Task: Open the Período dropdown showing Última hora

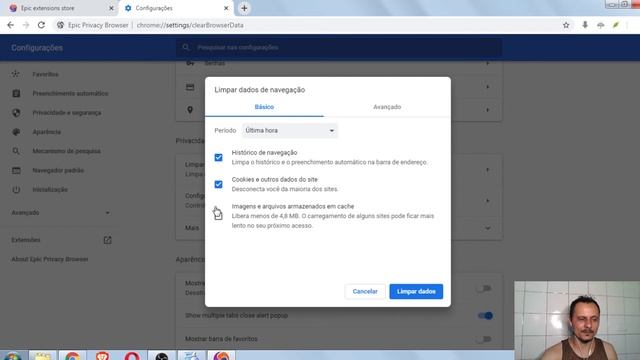Action: (x=290, y=131)
